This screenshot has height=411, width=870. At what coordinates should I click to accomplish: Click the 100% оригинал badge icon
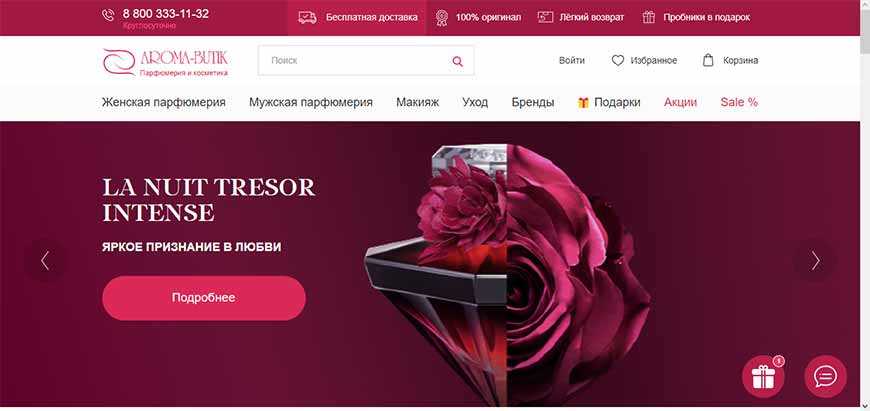point(442,18)
